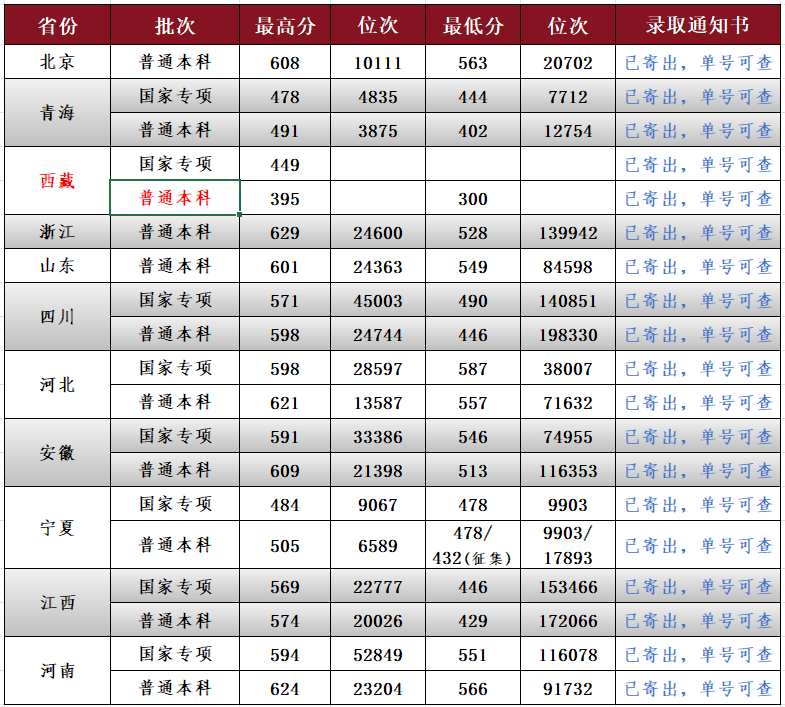Select the rank value 24363
785x707 pixels.
click(x=378, y=267)
